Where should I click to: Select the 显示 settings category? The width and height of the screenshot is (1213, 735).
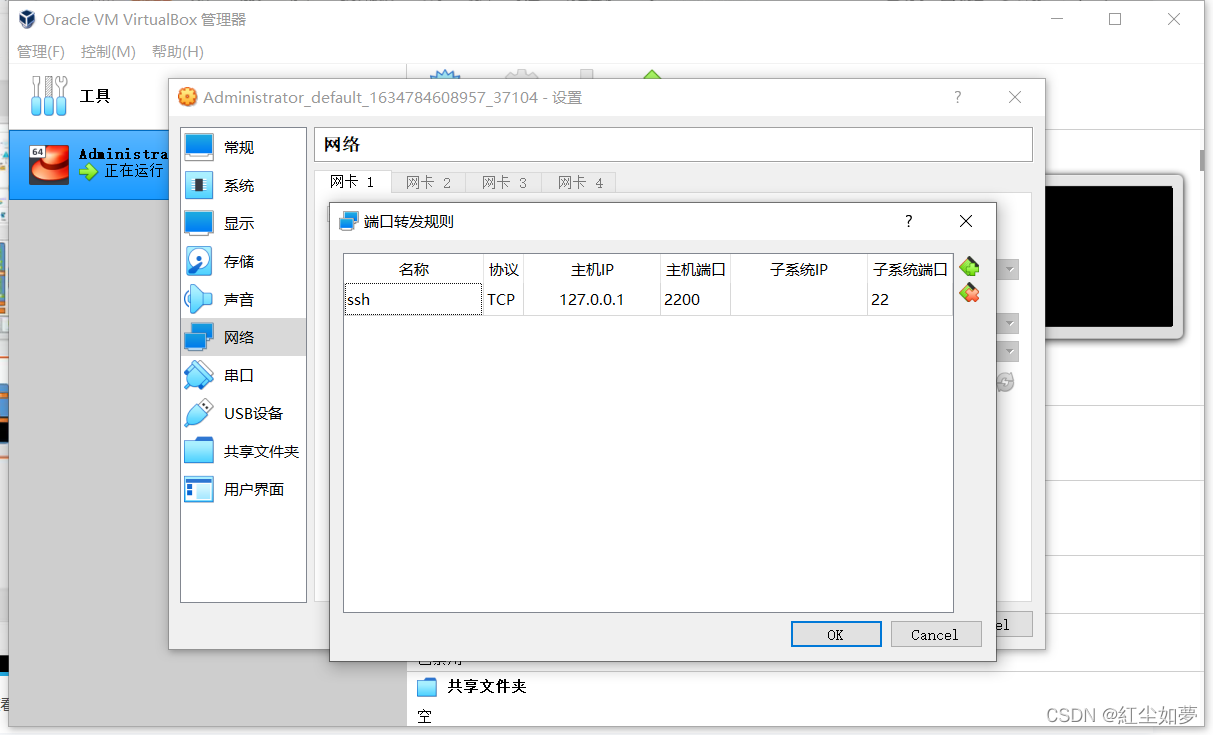243,223
